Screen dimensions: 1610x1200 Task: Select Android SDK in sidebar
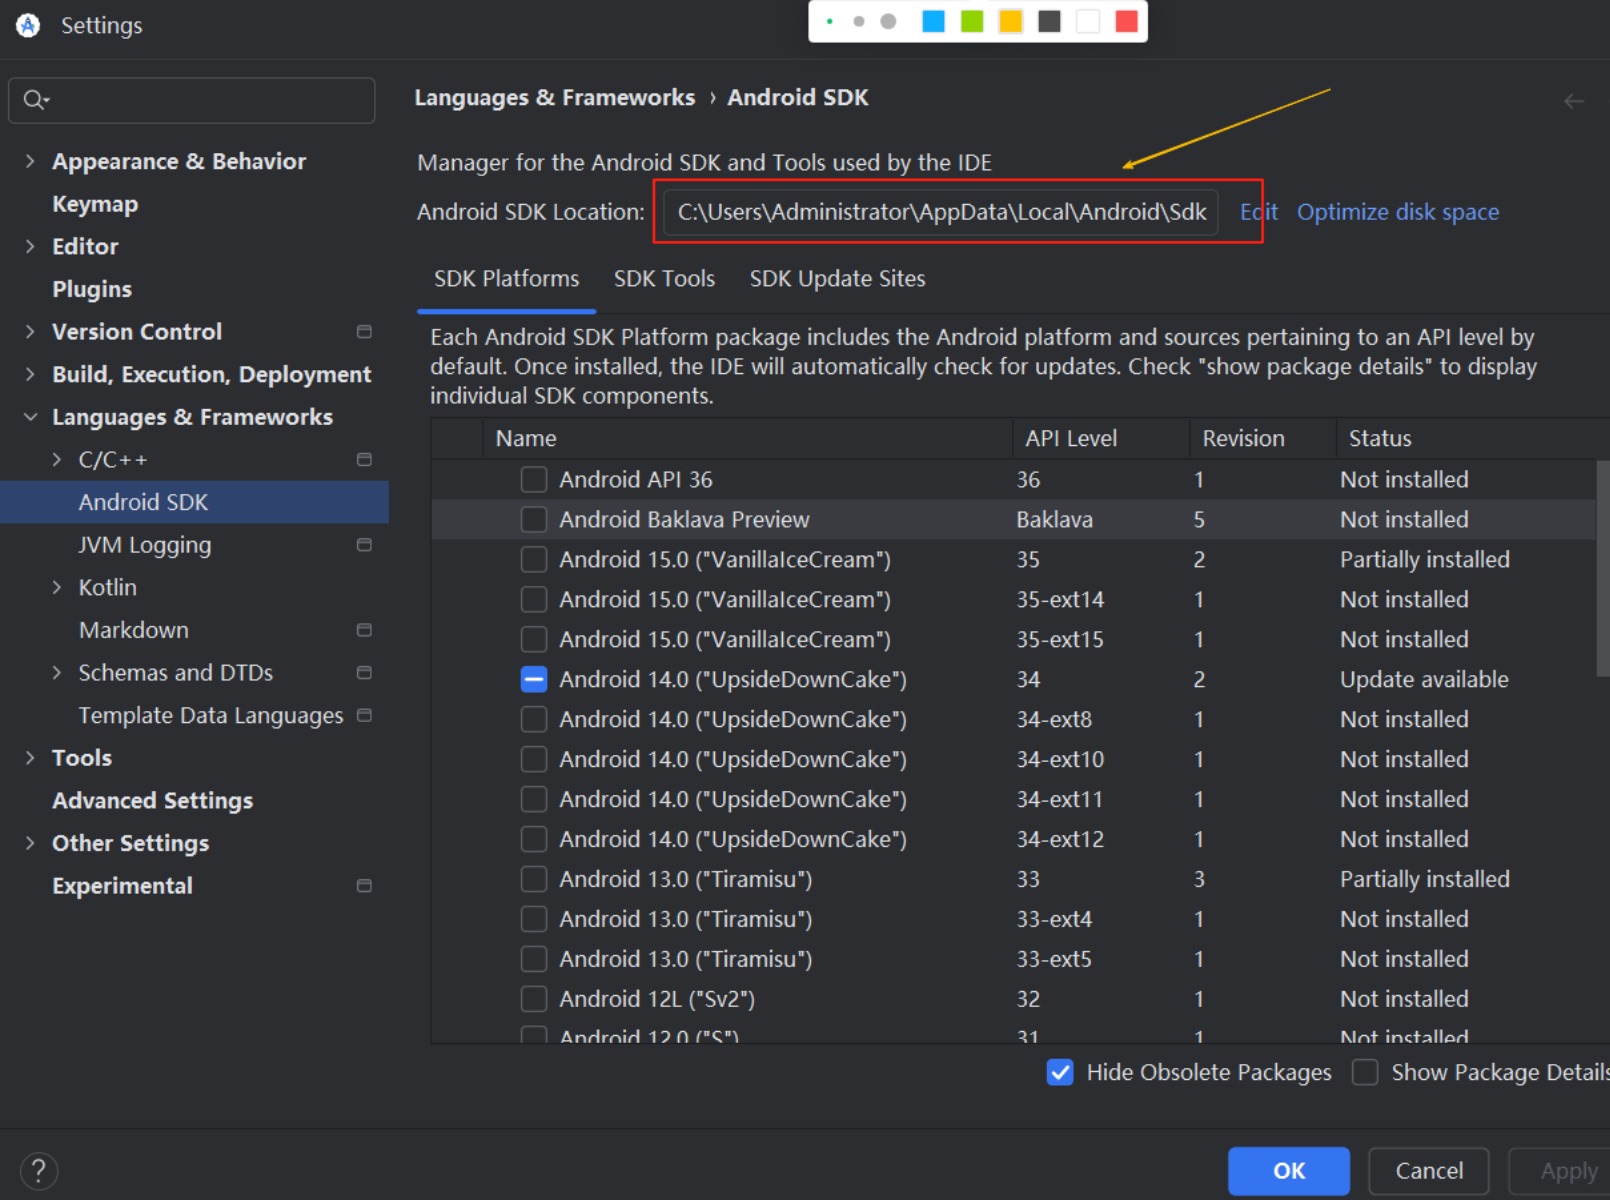[194, 502]
